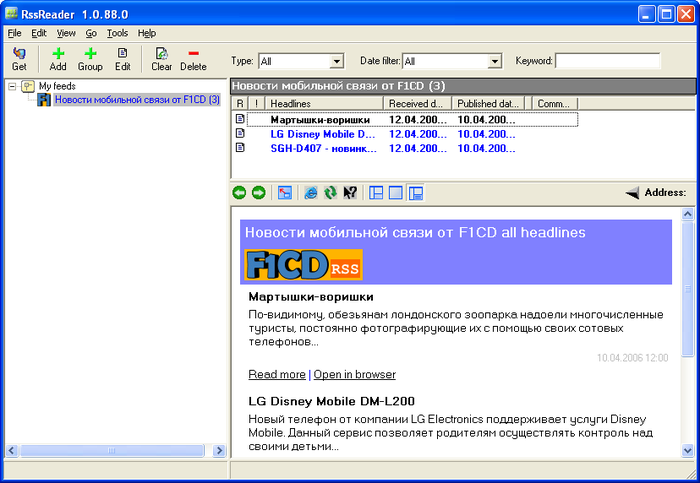This screenshot has width=700, height=483.
Task: Click the feed tree horizontal scrollbar thumb
Action: pos(112,450)
